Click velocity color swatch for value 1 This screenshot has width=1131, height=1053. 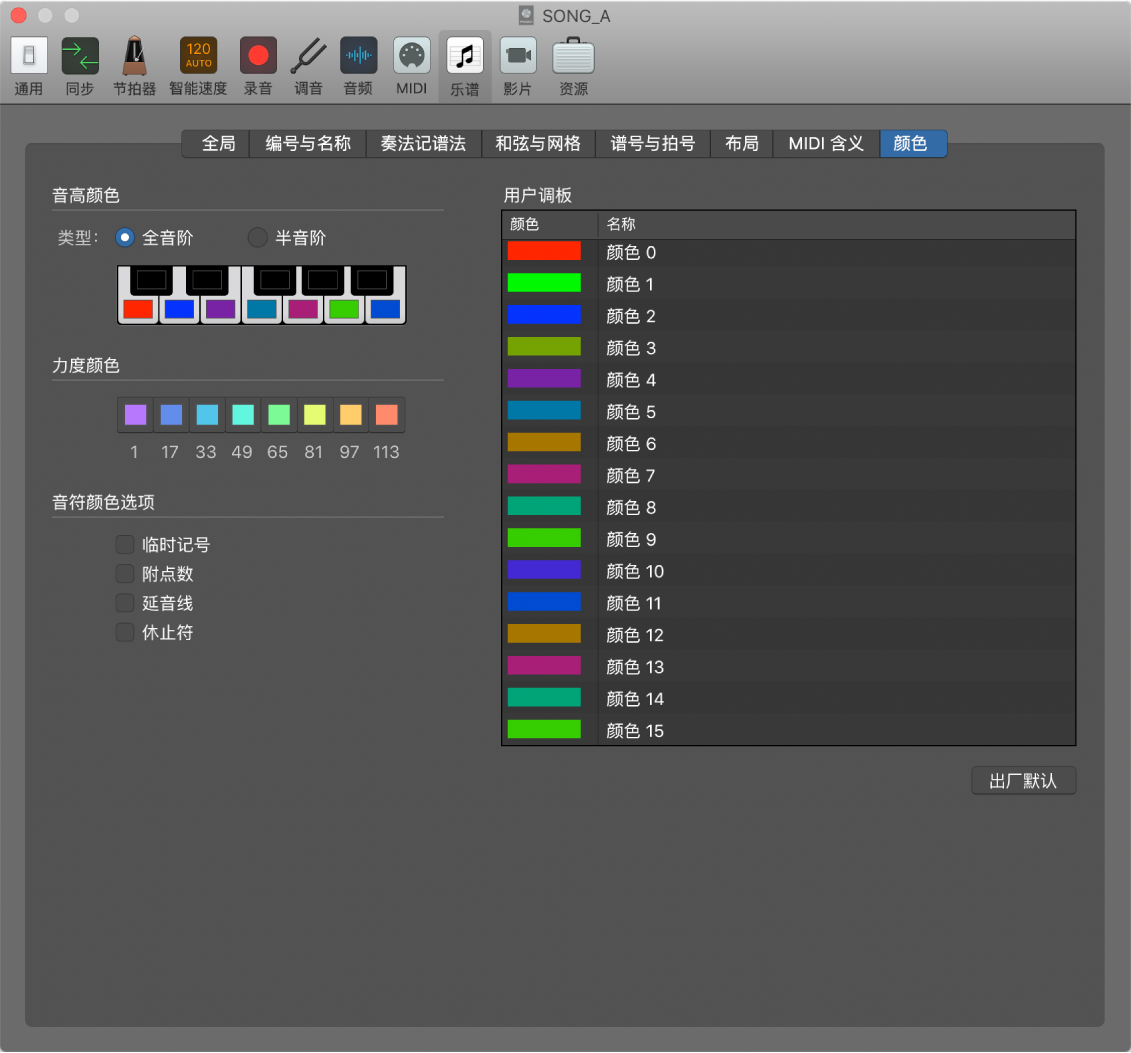[136, 415]
